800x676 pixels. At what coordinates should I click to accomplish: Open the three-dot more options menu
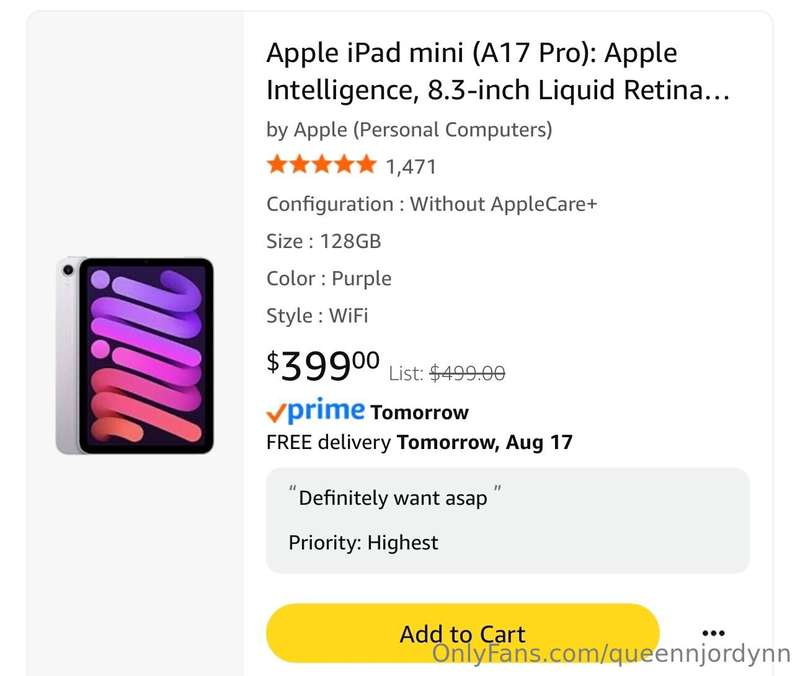click(713, 633)
